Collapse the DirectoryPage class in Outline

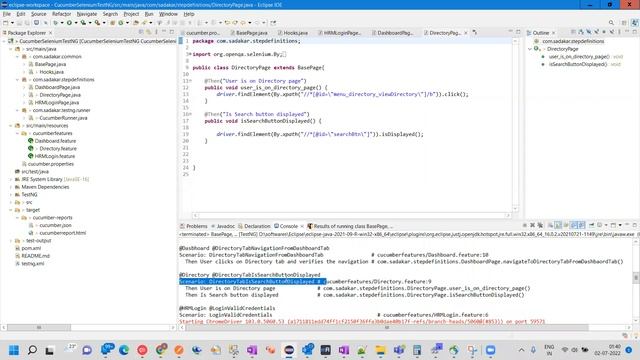tap(530, 49)
